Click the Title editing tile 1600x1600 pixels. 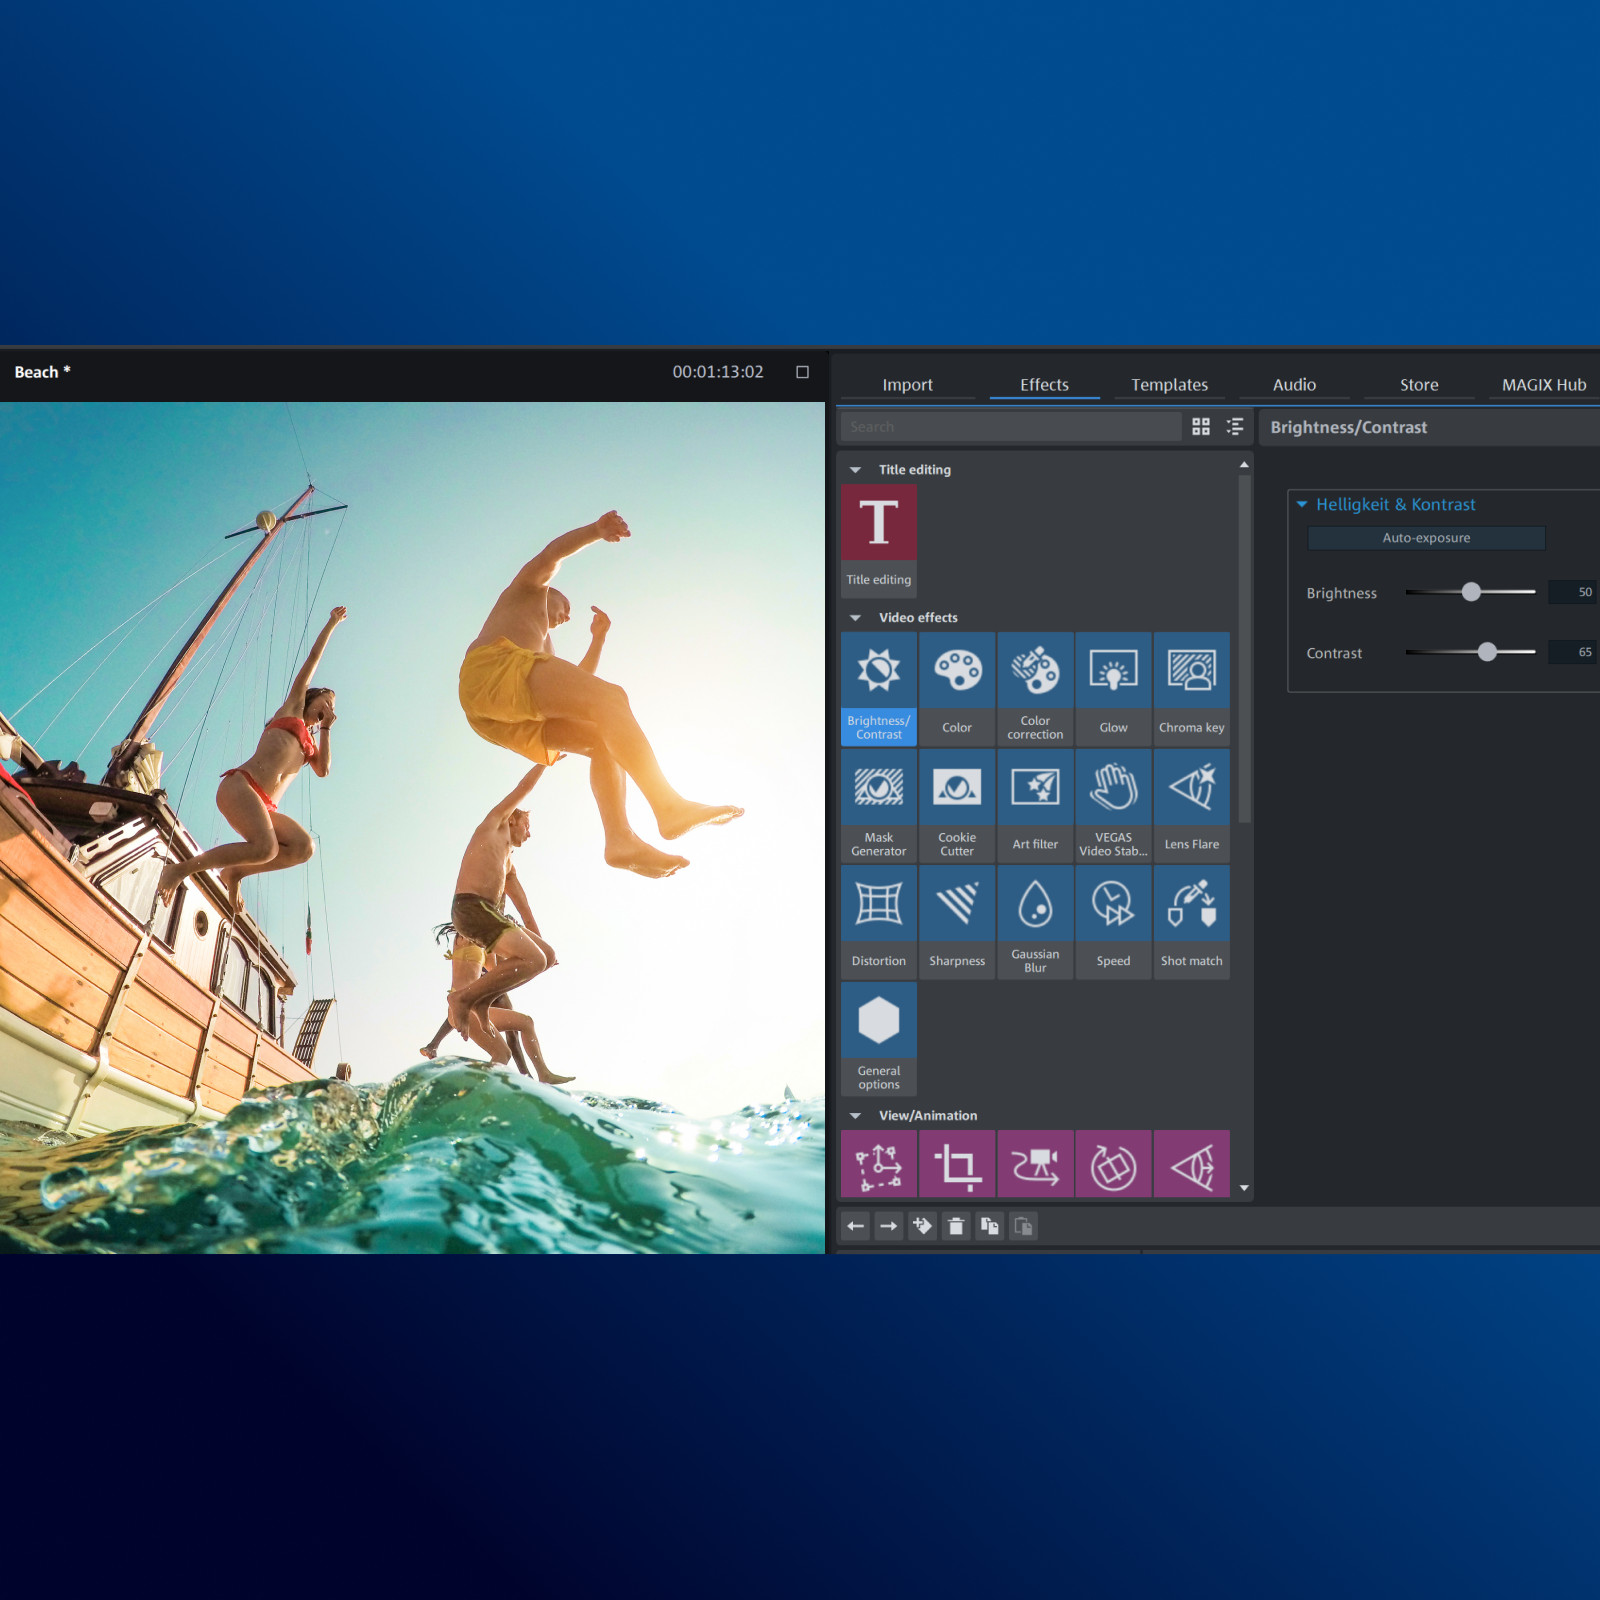[879, 541]
